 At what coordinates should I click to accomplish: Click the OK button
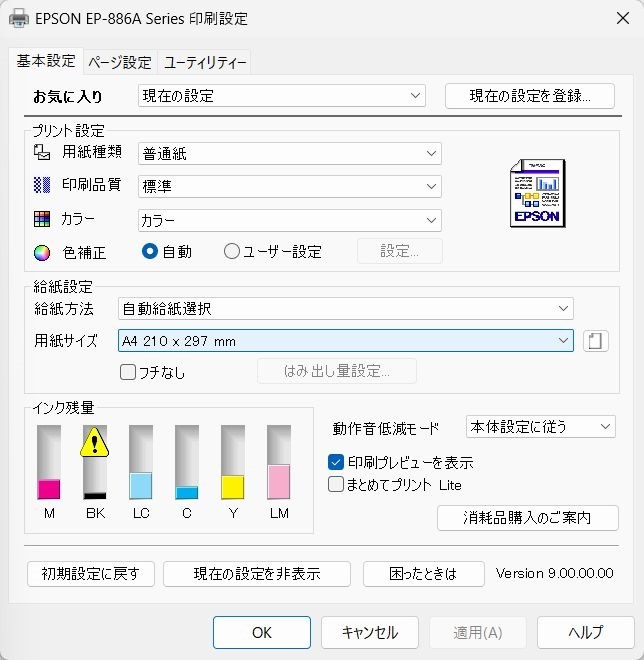click(262, 632)
